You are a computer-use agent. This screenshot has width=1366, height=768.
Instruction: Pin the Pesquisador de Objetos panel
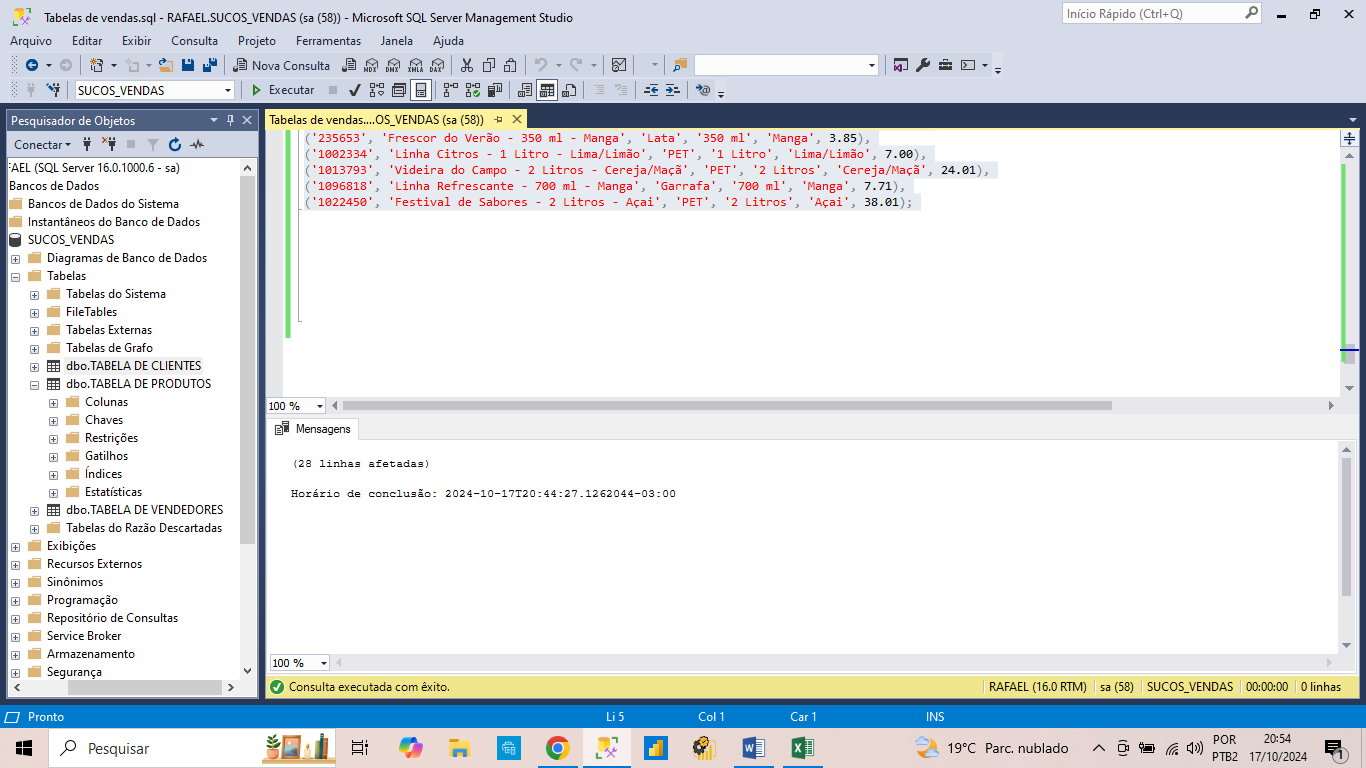pyautogui.click(x=230, y=120)
